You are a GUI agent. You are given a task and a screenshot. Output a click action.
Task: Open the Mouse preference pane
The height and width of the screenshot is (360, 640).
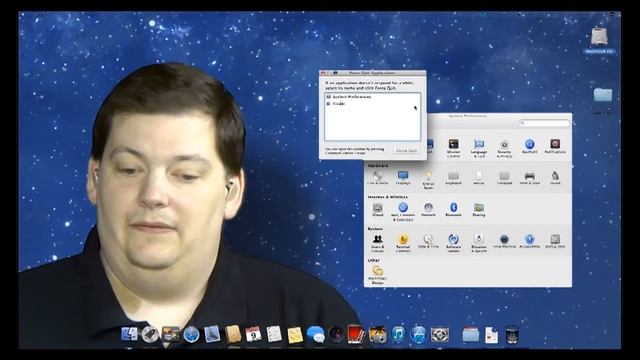[x=479, y=178]
